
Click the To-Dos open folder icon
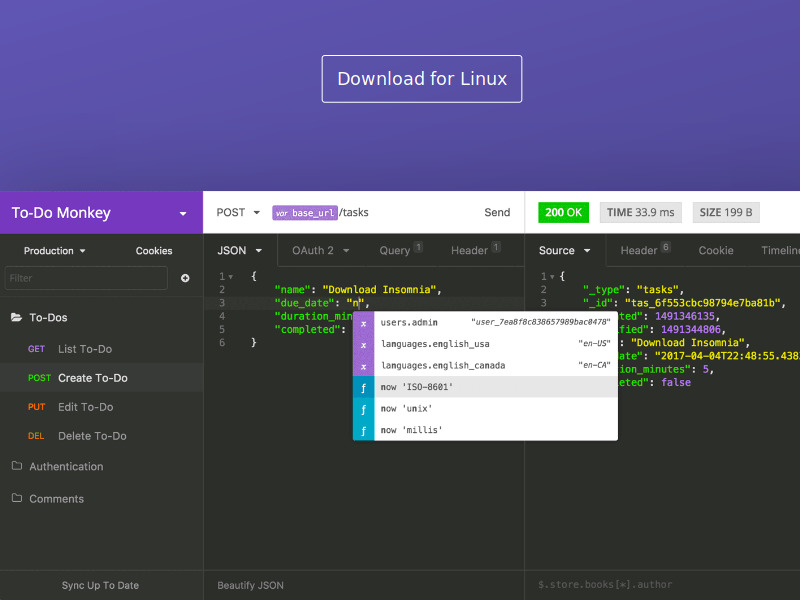tap(16, 318)
